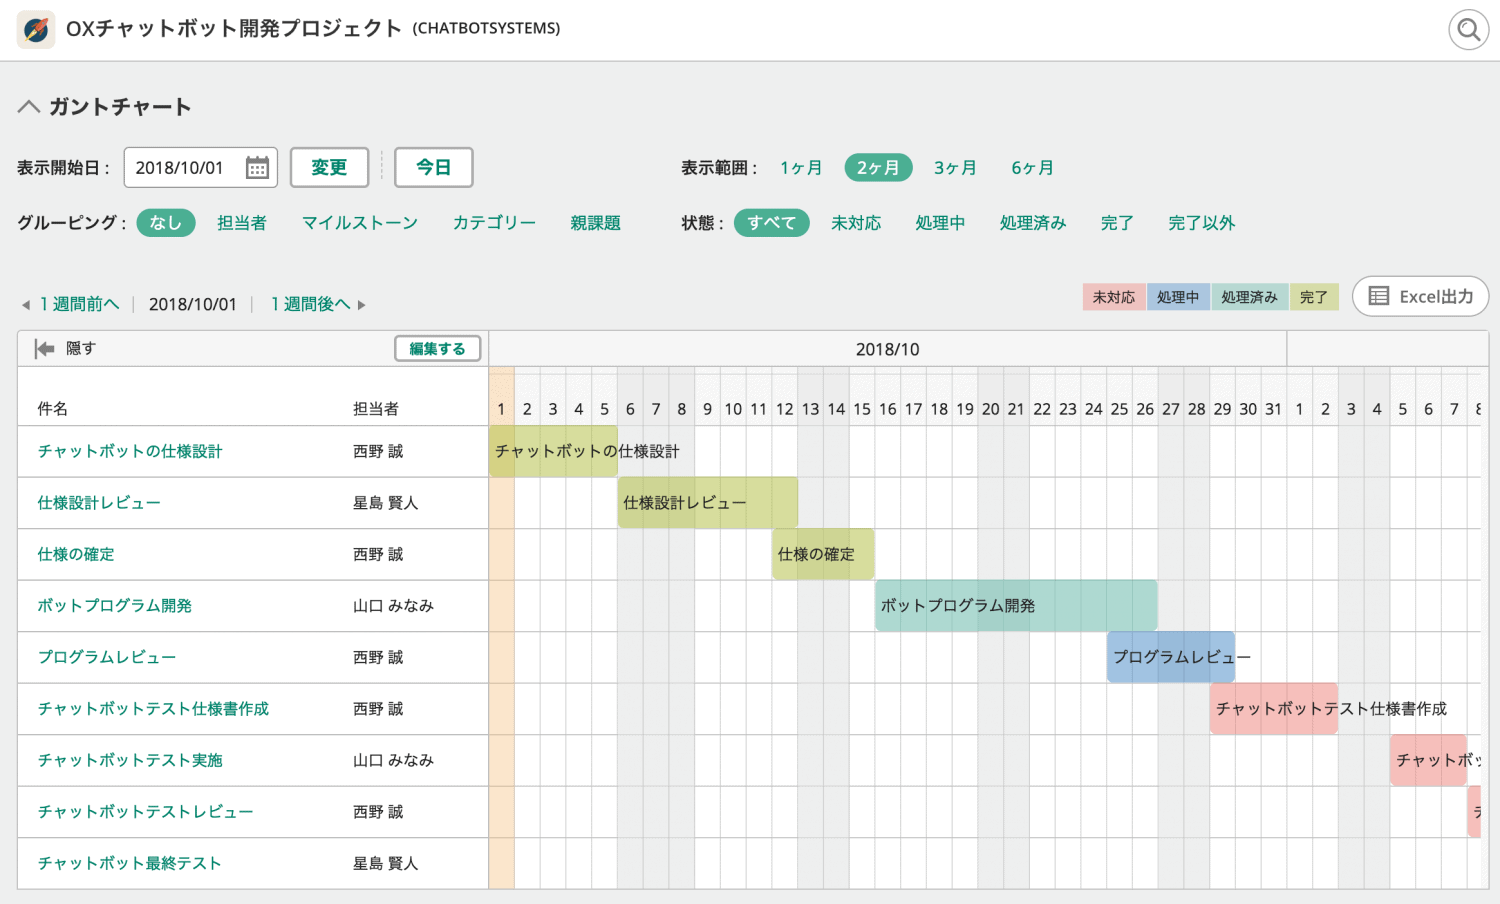Click the 担当者 column header

[376, 408]
